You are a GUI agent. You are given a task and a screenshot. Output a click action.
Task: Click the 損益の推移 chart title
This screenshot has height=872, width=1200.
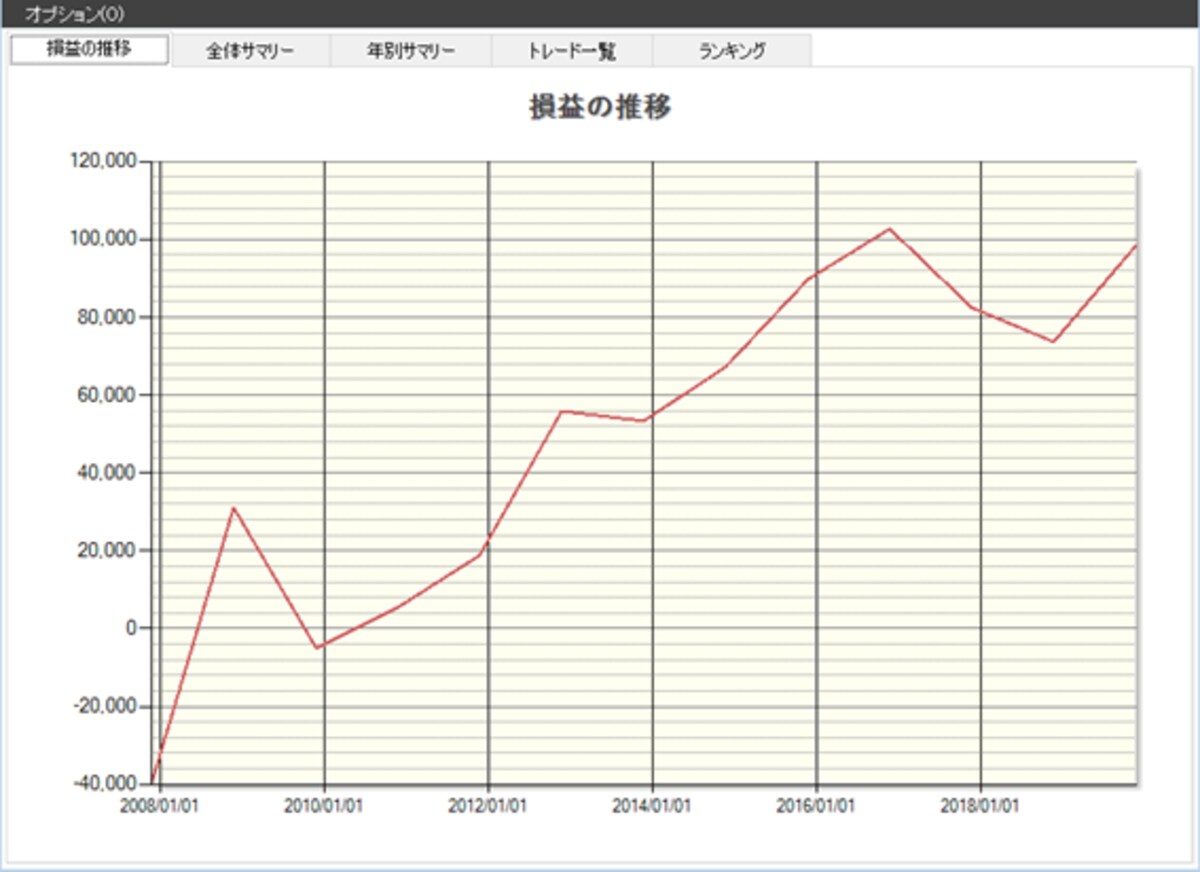(x=601, y=108)
